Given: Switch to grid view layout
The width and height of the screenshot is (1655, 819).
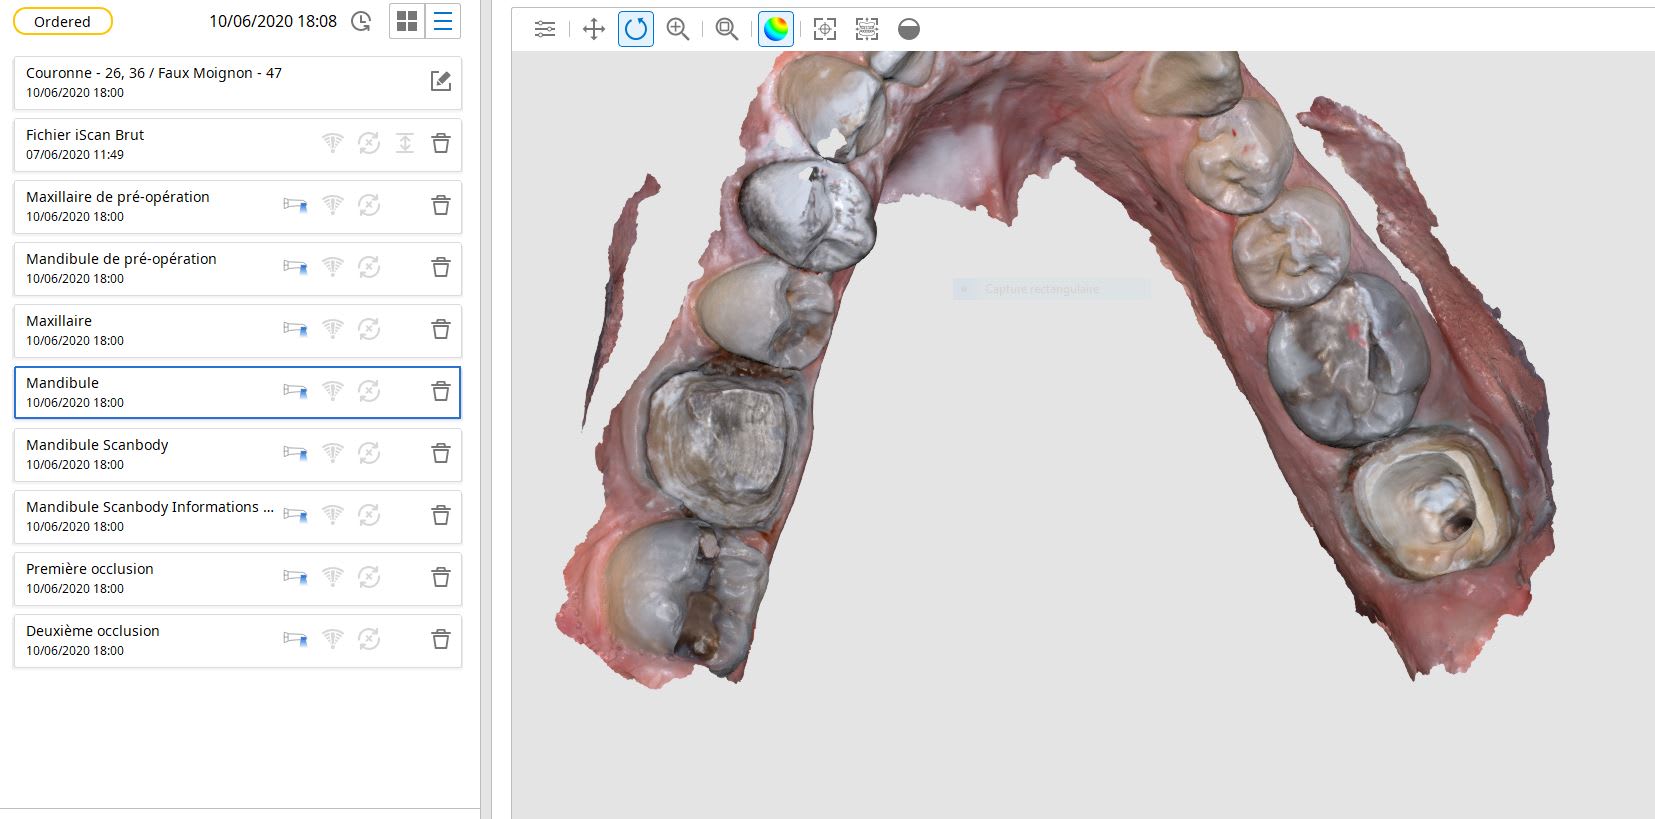Looking at the screenshot, I should click(407, 21).
